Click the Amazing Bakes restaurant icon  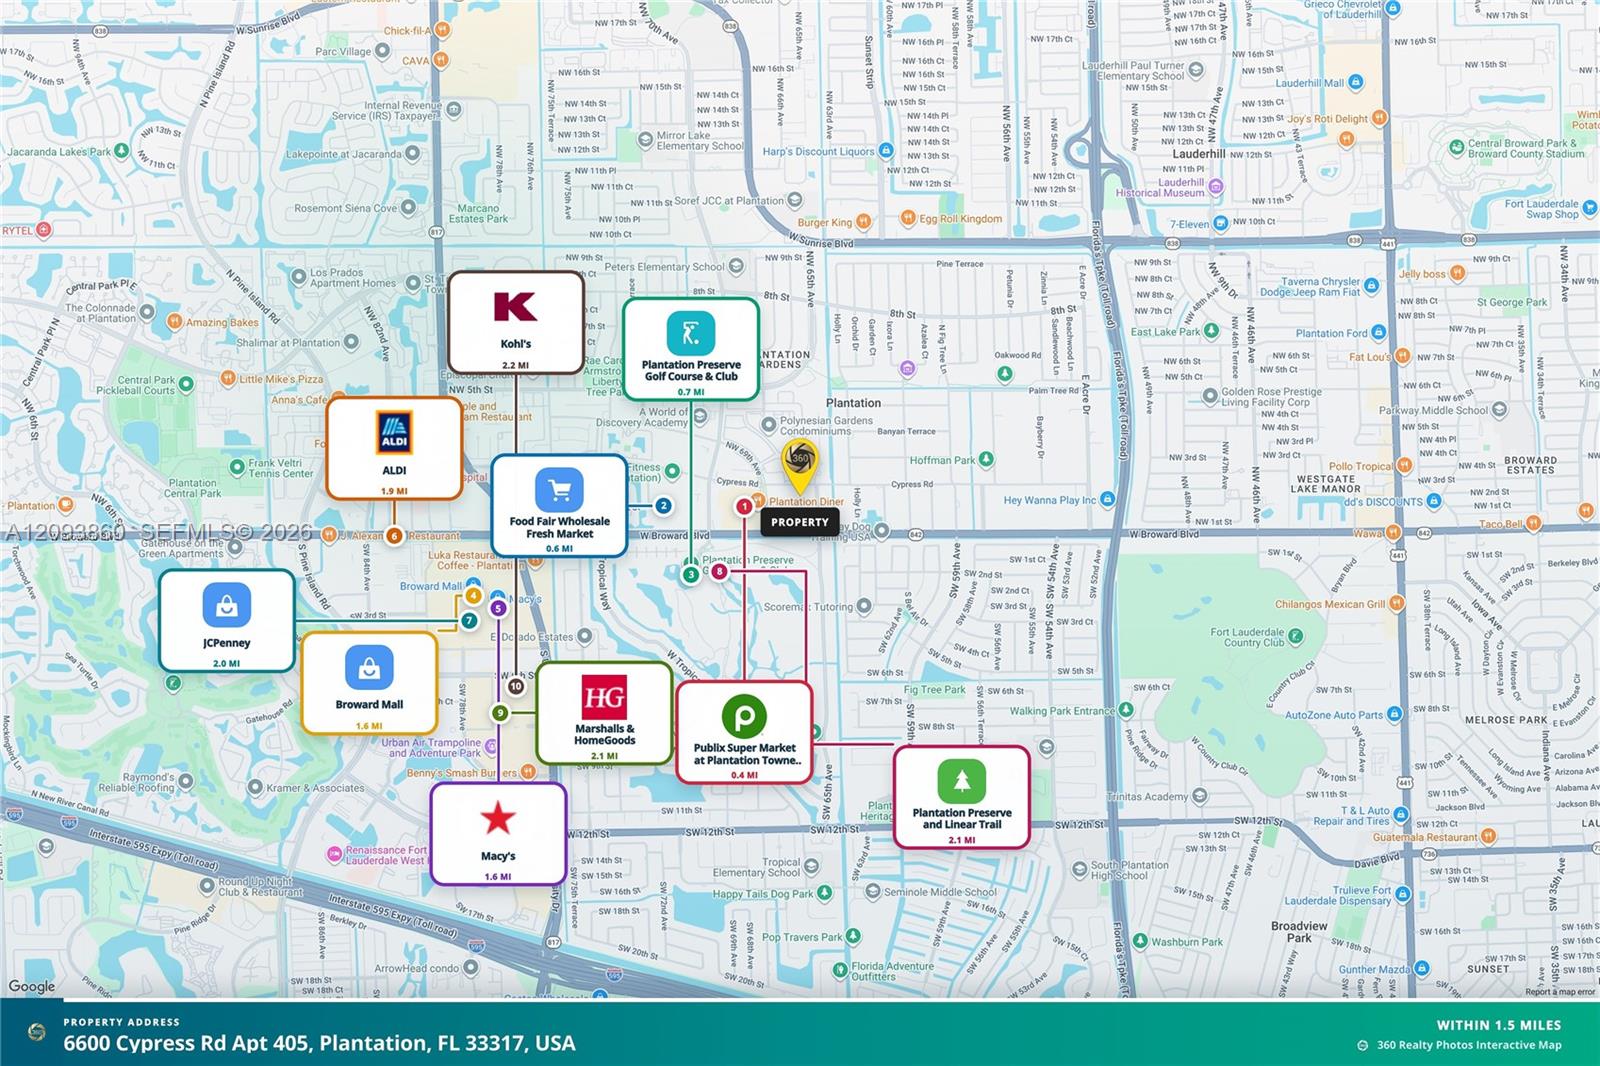(x=174, y=322)
